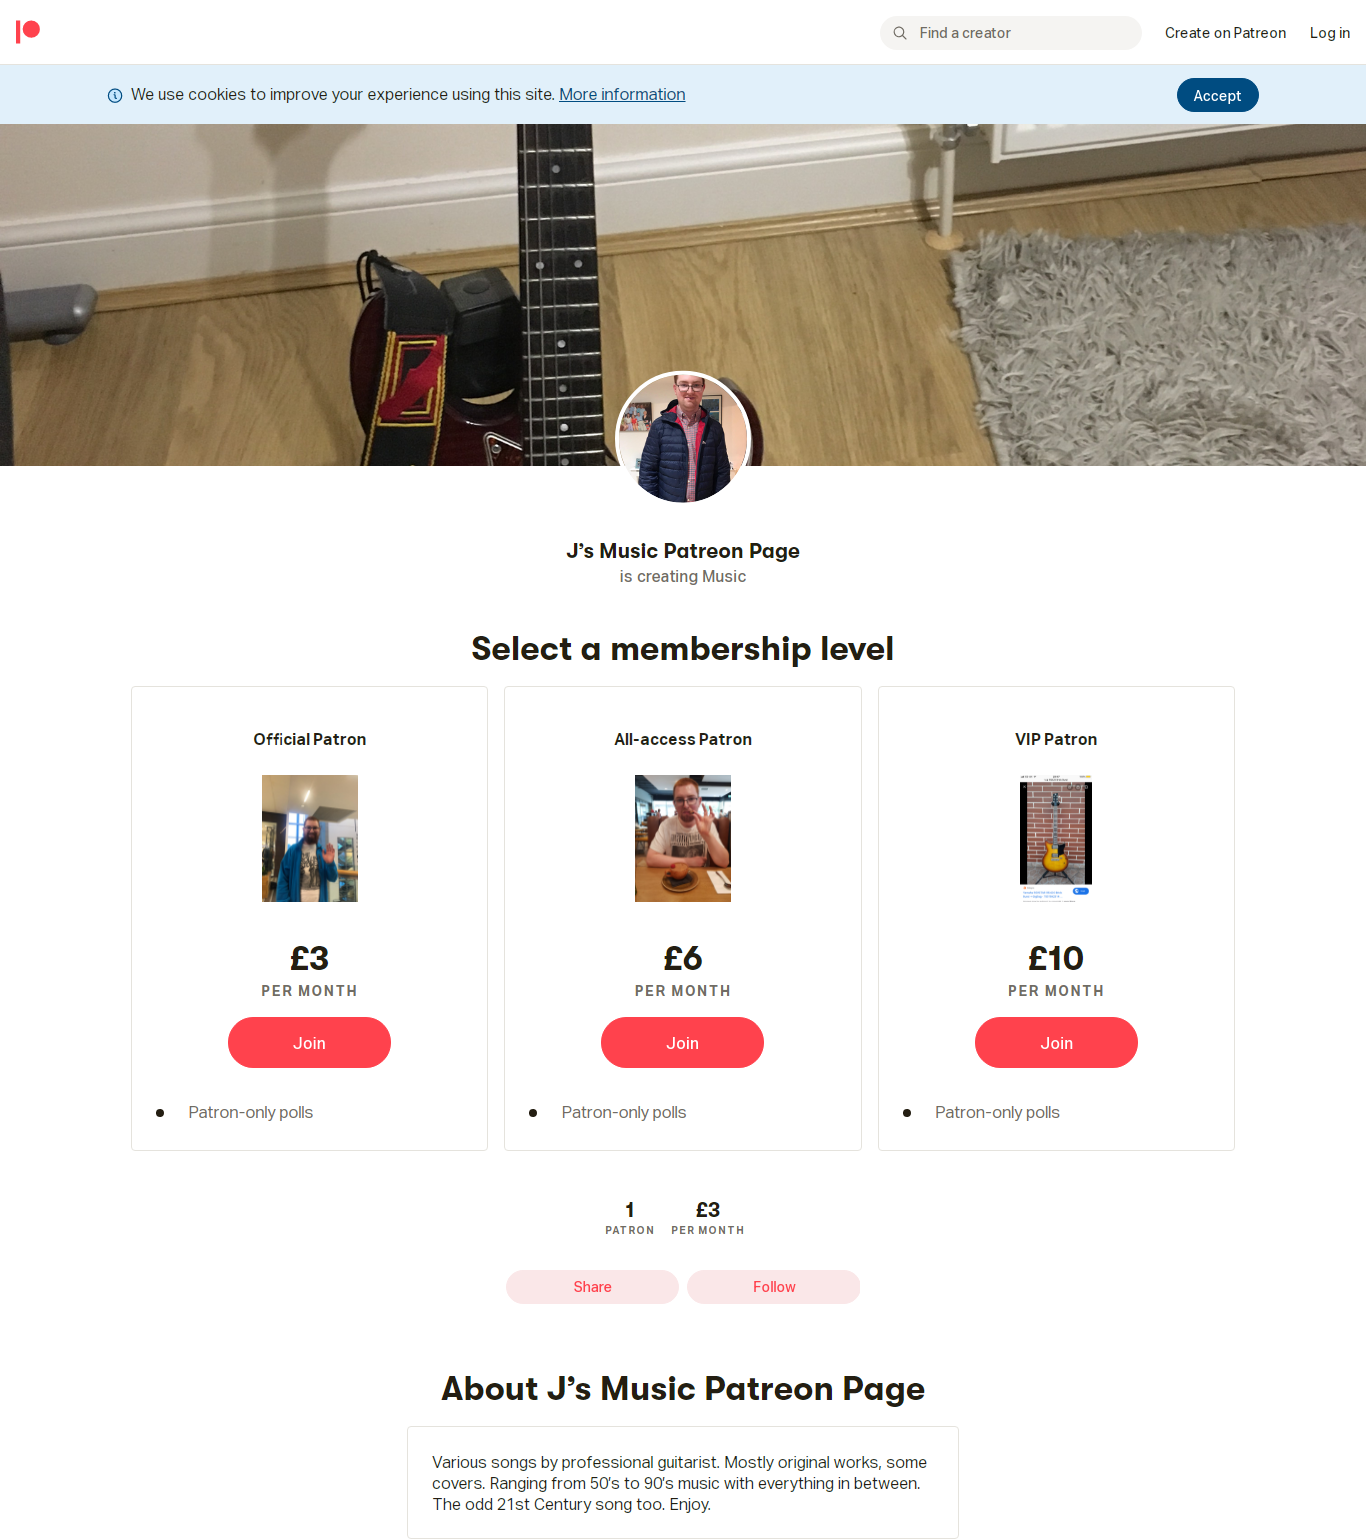Focus the Find a creator search field

tap(1011, 33)
